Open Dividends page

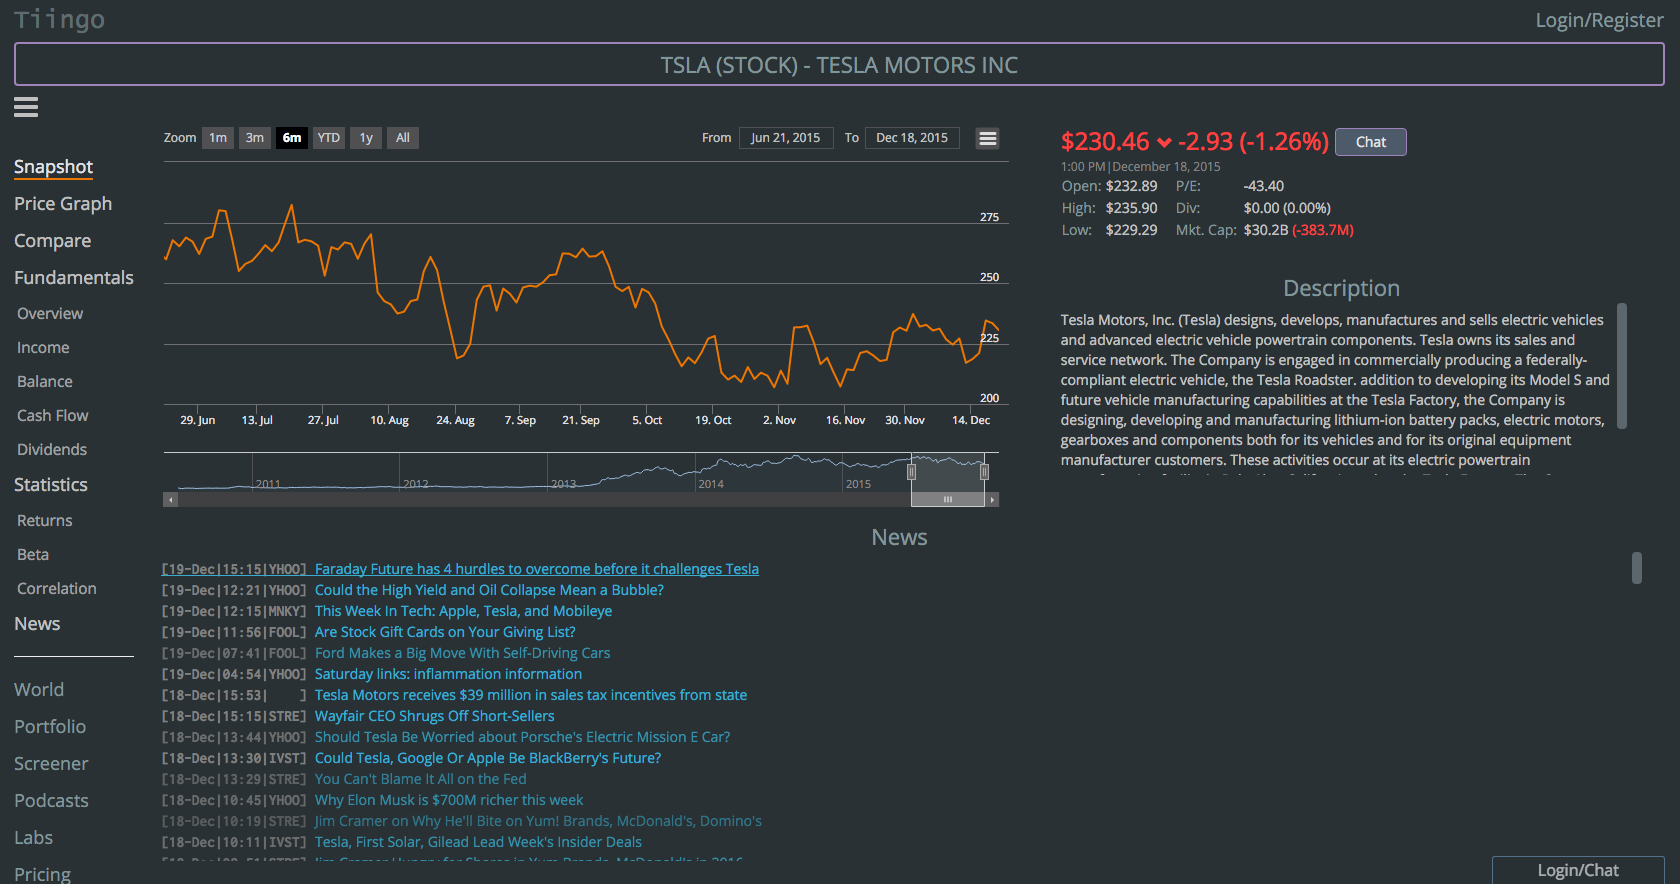(x=52, y=450)
